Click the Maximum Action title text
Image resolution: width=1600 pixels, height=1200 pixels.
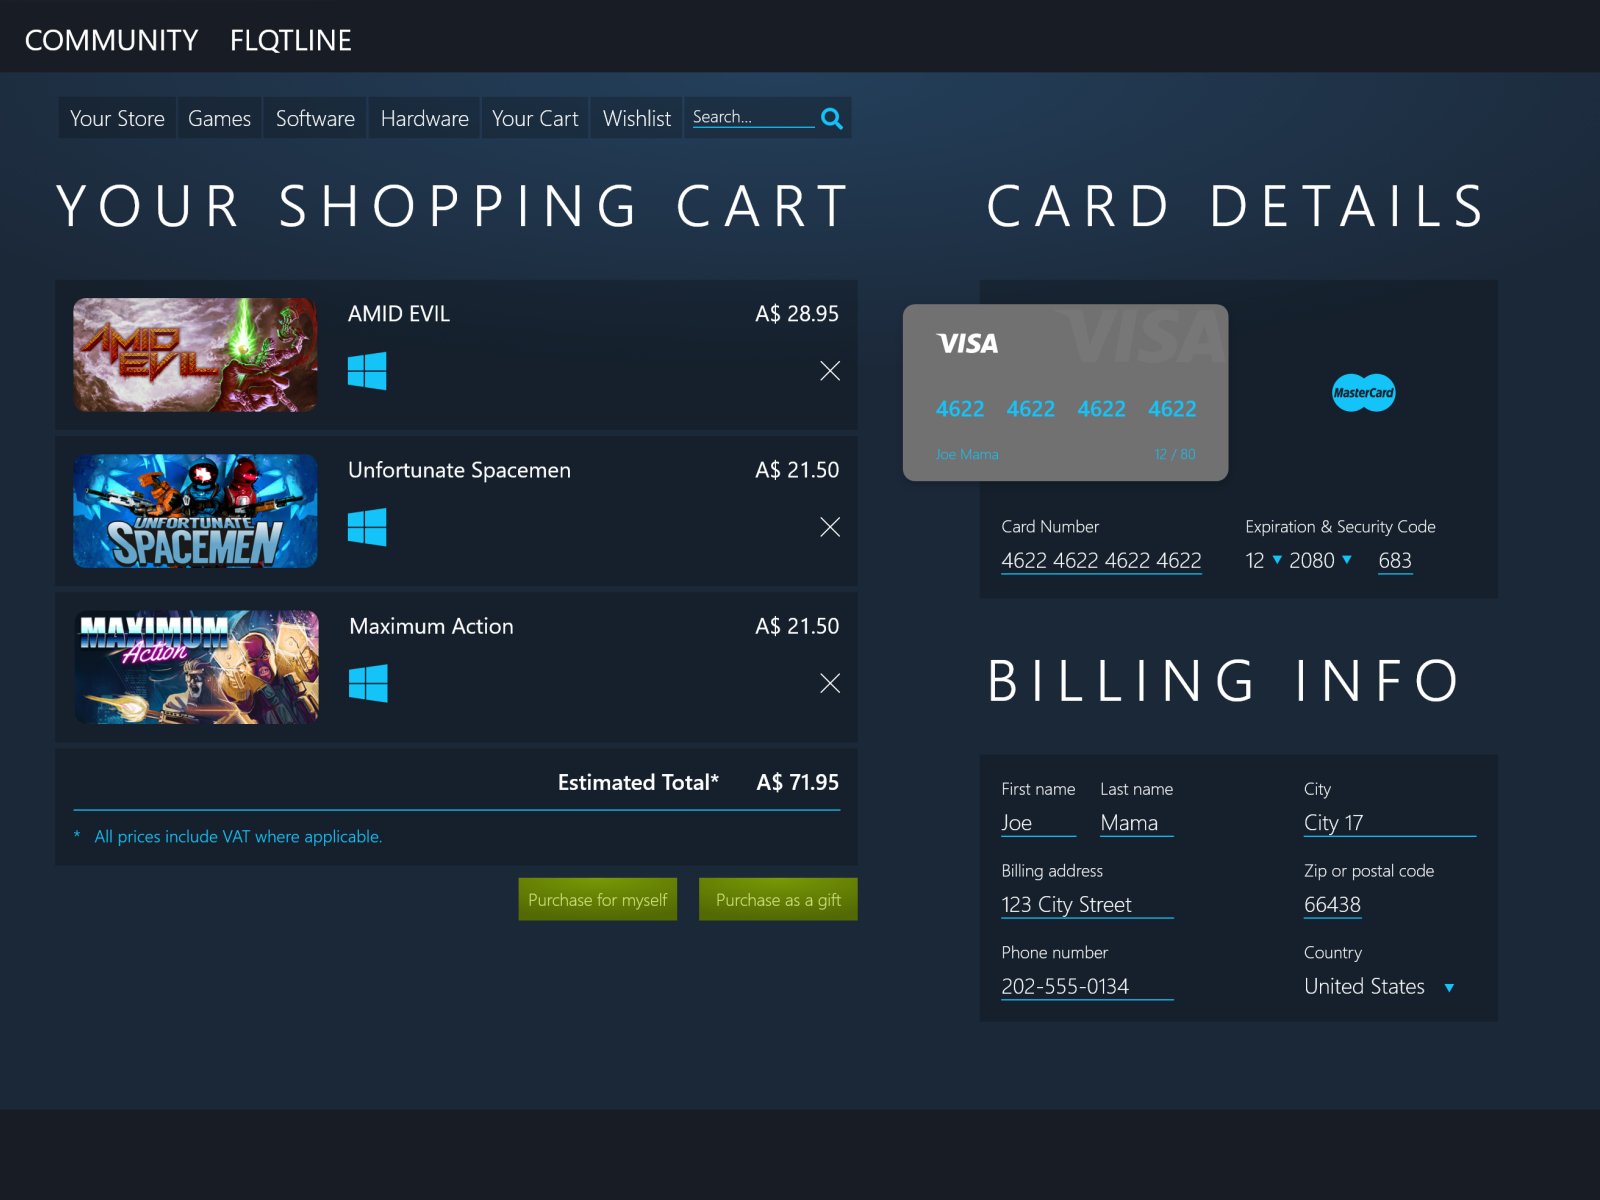pyautogui.click(x=431, y=626)
